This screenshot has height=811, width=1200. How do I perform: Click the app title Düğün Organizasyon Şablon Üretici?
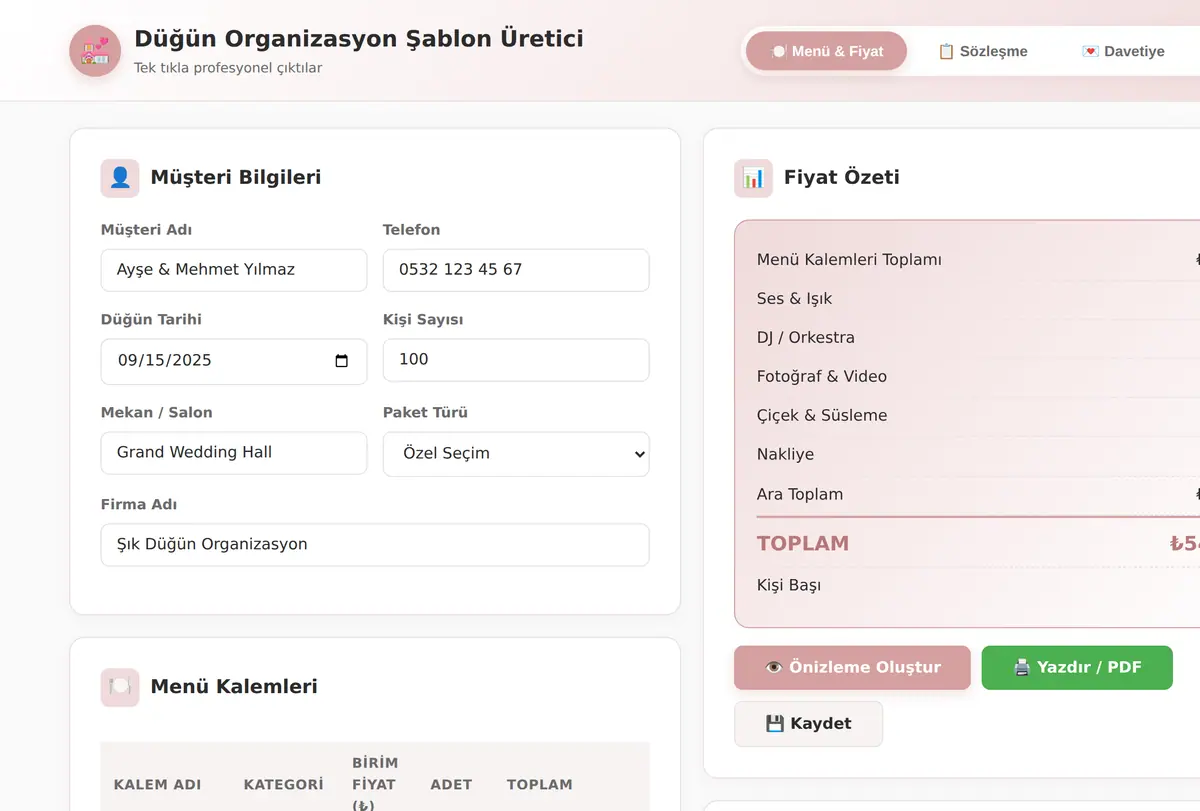coord(359,39)
